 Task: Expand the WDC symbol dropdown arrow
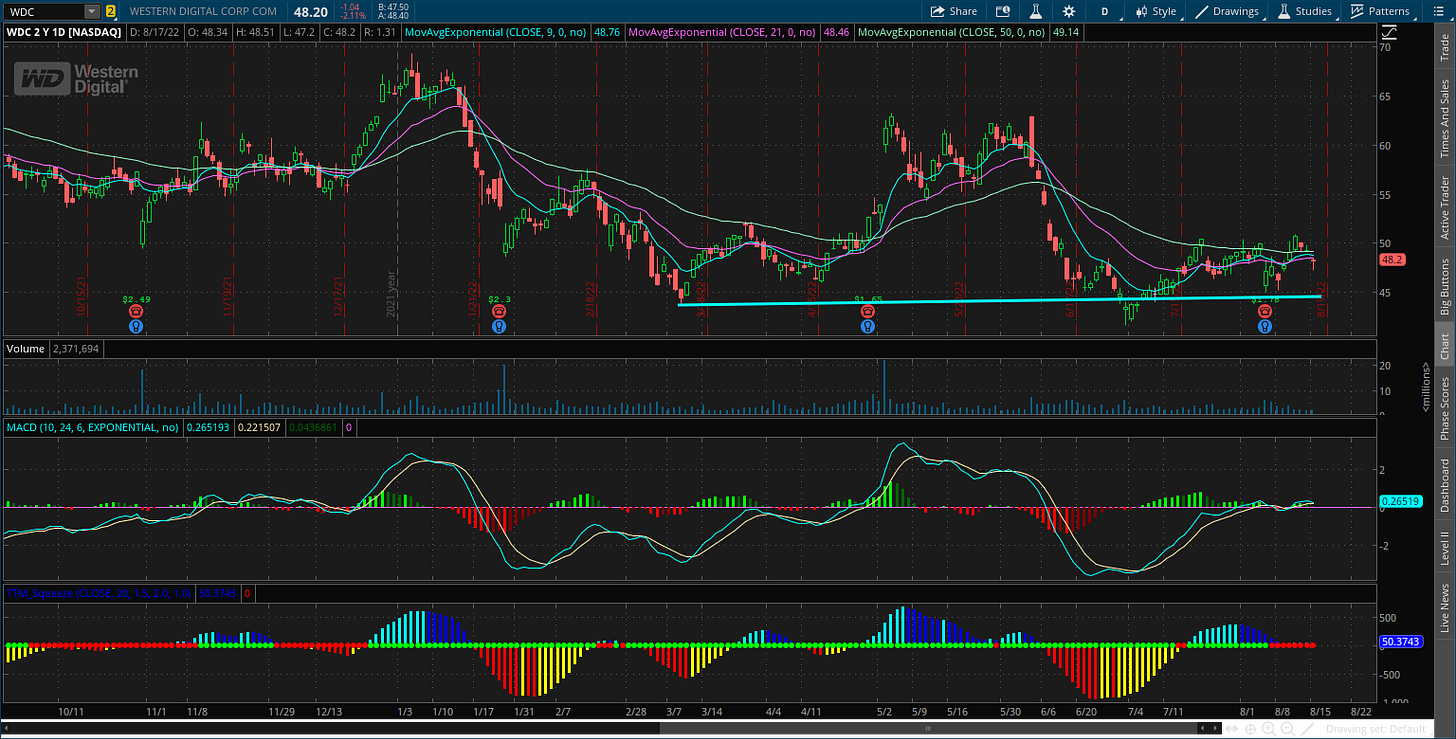pyautogui.click(x=92, y=12)
